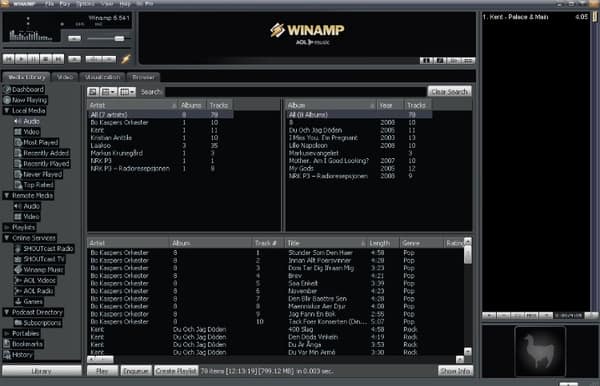
Task: Sort tracks by the Length column header
Action: [383, 243]
